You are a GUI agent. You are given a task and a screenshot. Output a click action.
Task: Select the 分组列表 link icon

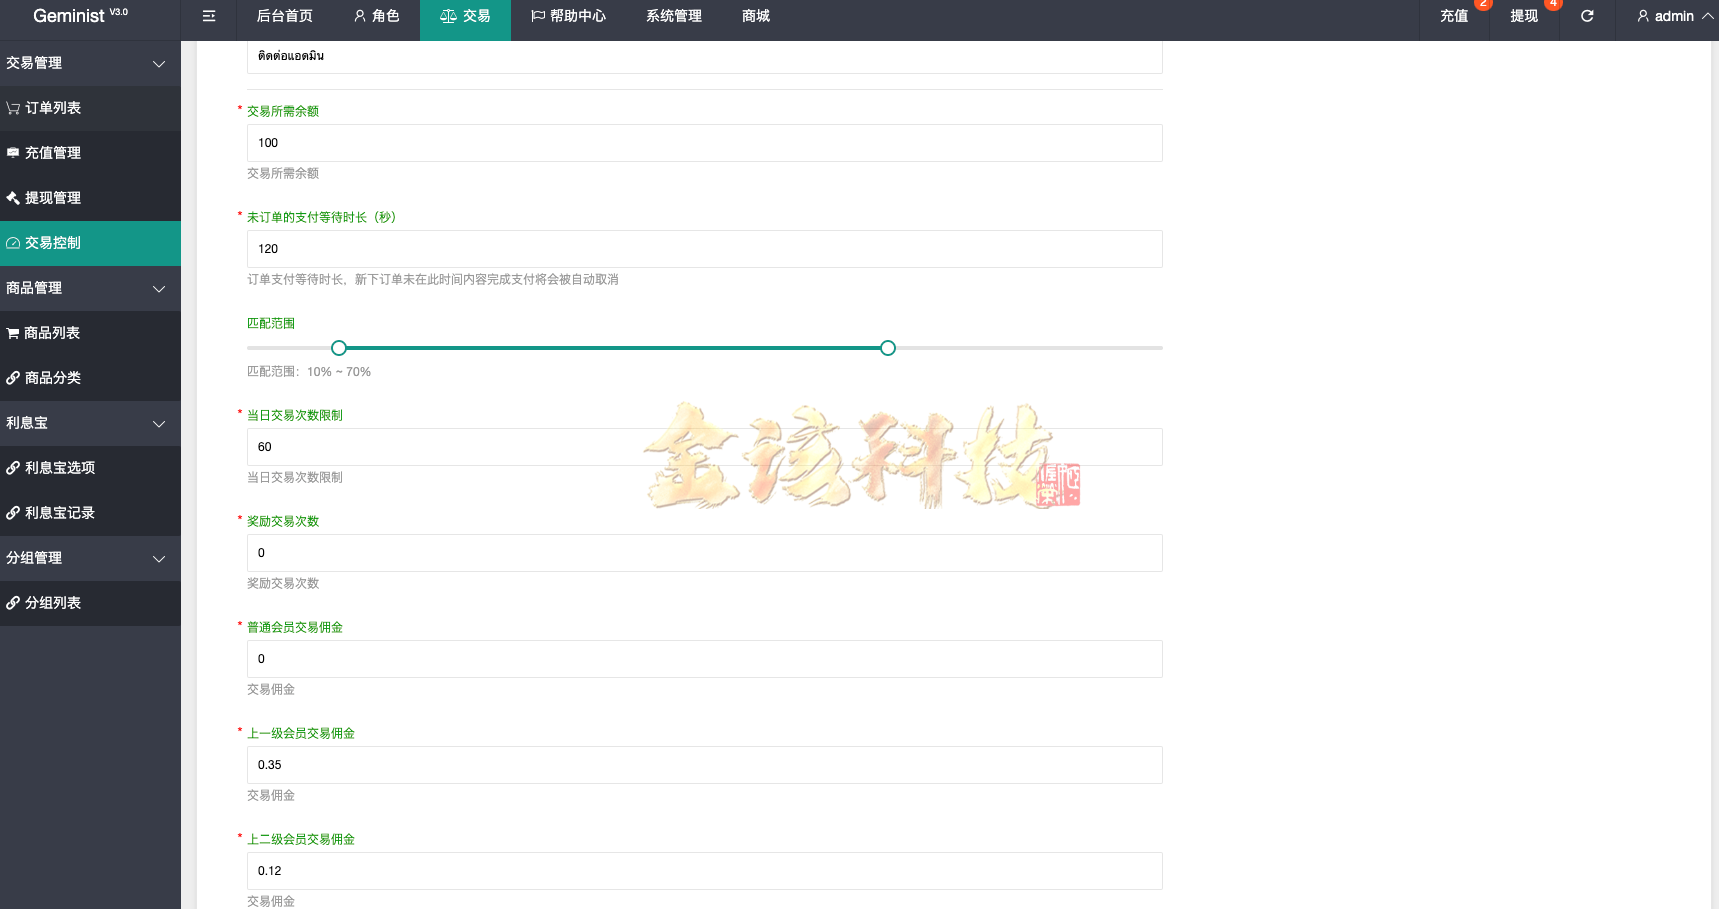(x=13, y=603)
